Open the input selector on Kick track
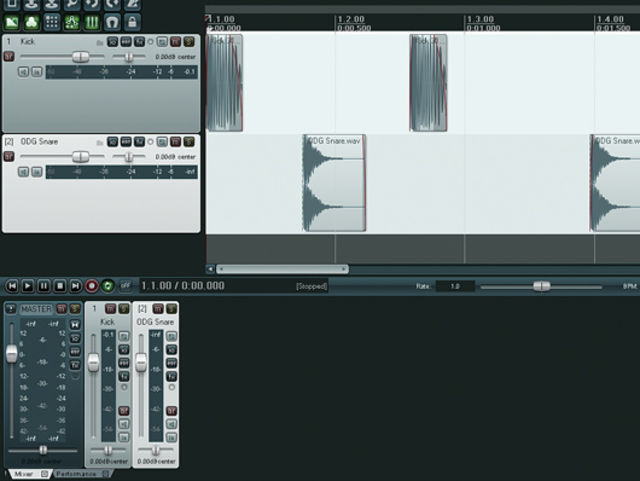The image size is (640, 481). (37, 72)
